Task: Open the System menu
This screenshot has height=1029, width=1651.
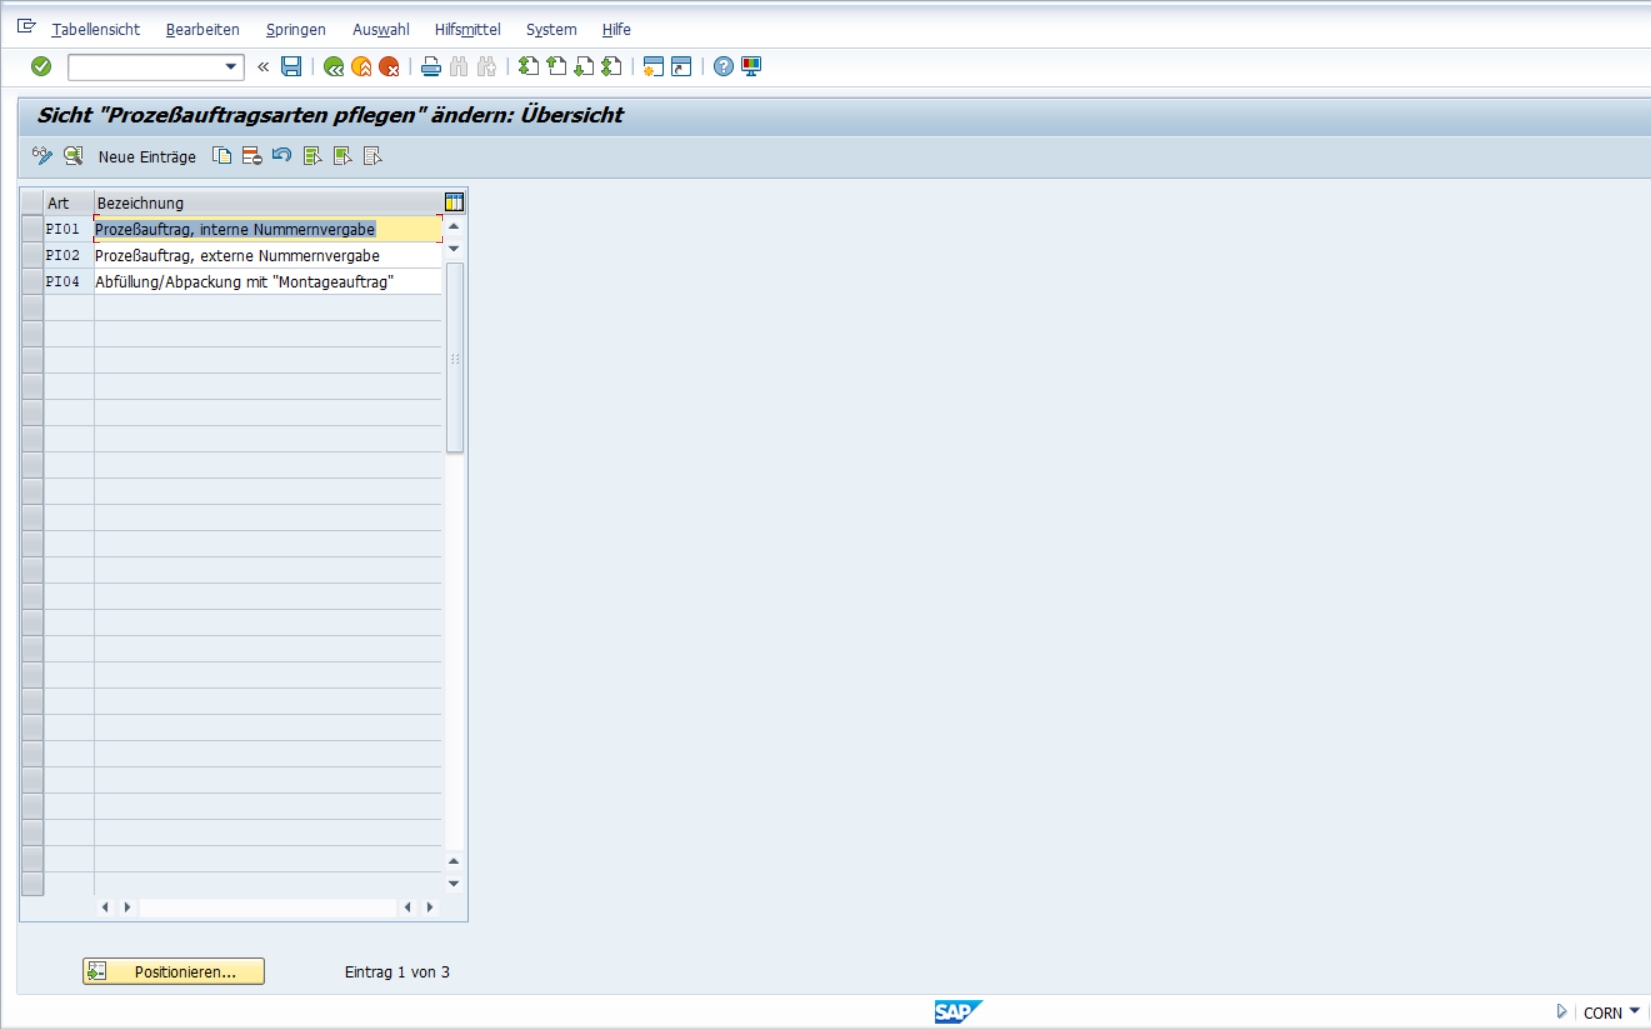Action: [551, 30]
